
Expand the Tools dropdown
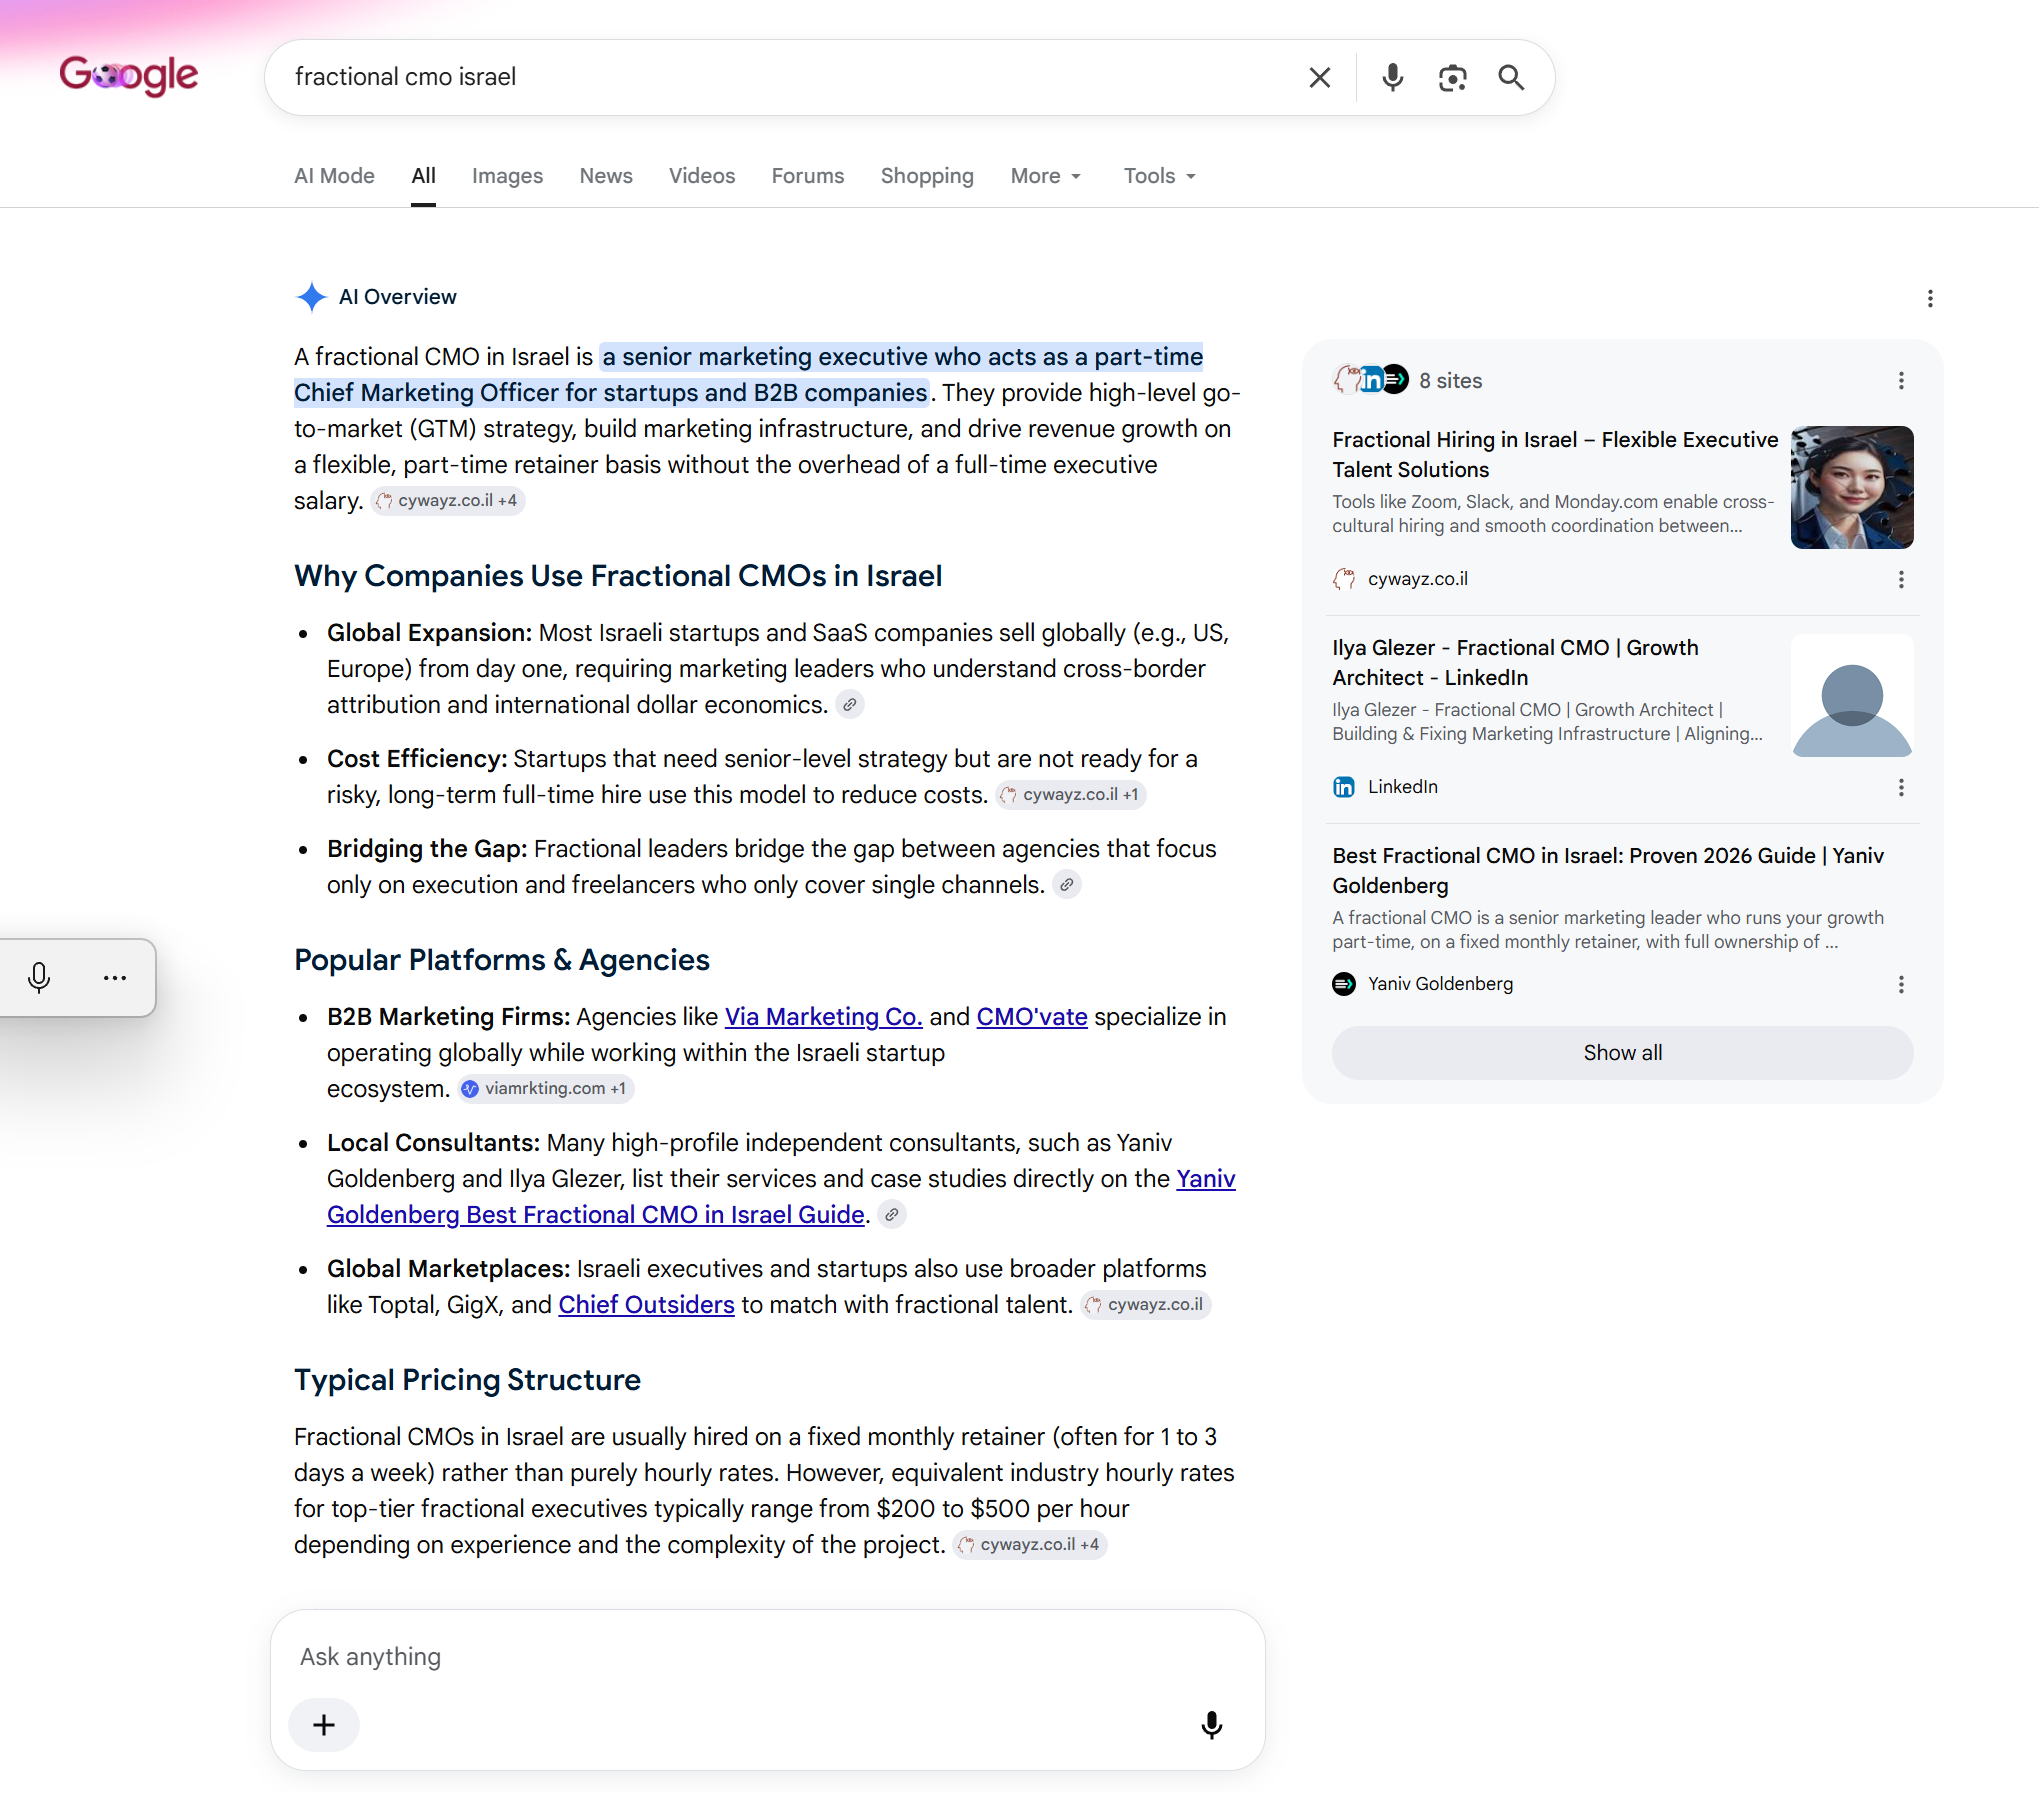(x=1159, y=176)
